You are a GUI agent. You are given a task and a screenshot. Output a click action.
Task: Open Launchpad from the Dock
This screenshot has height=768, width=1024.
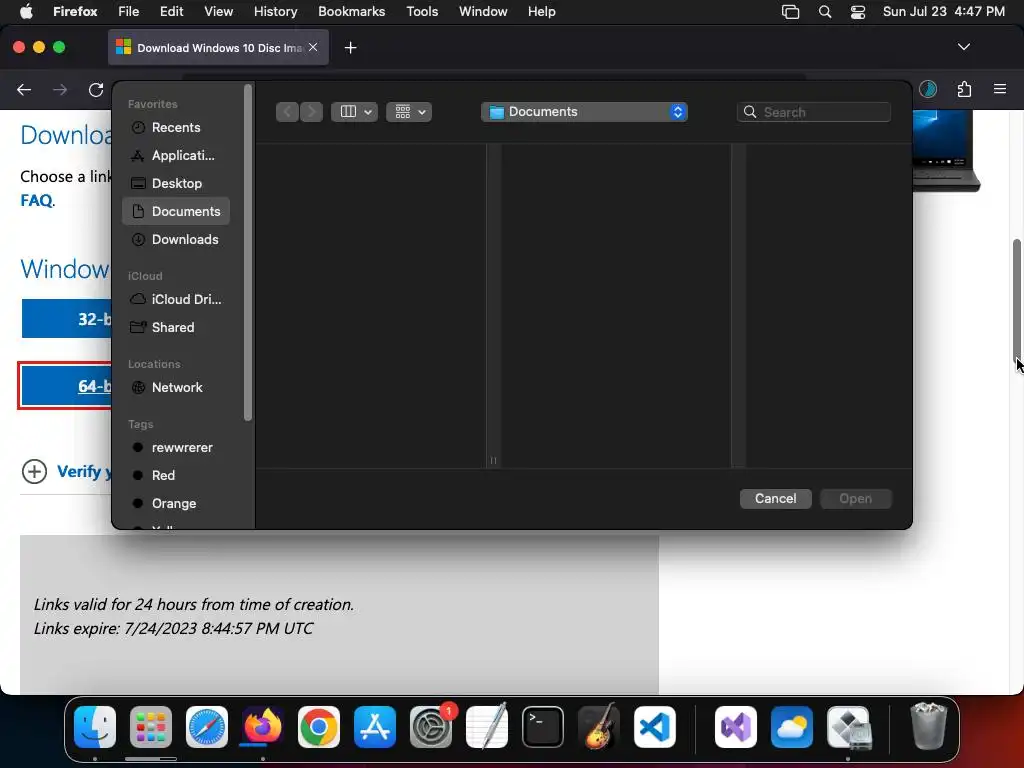tap(151, 727)
